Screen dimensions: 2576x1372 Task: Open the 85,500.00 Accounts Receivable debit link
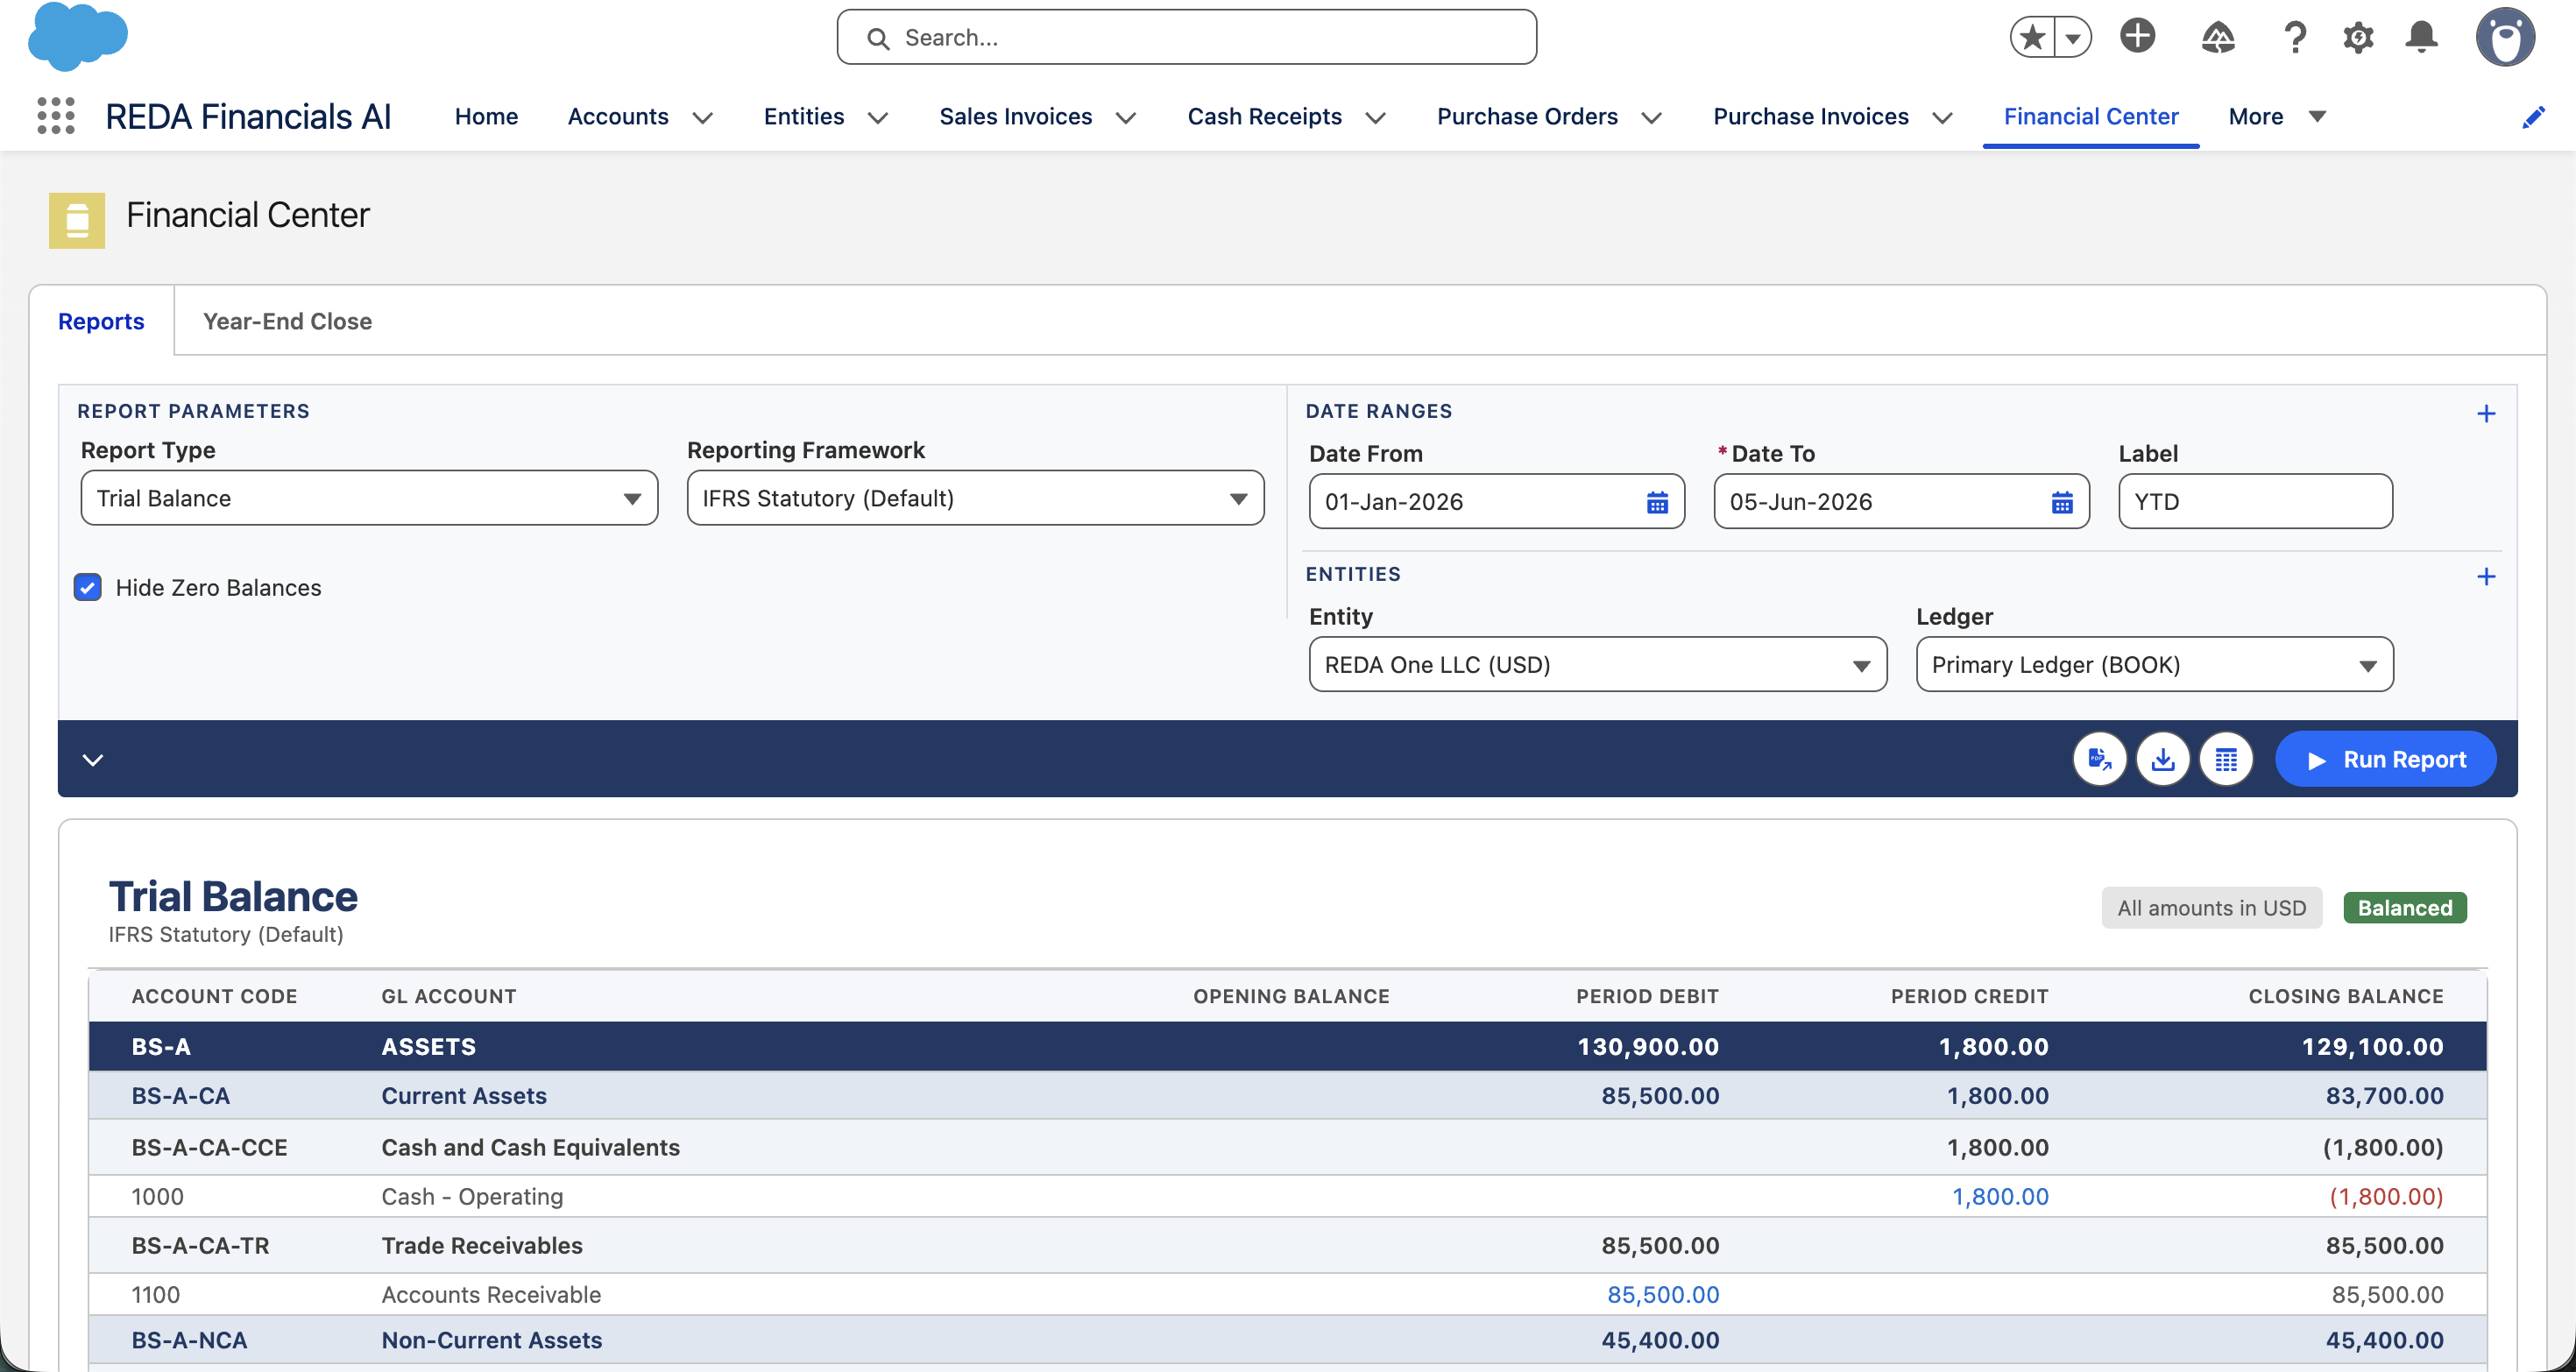(x=1663, y=1294)
